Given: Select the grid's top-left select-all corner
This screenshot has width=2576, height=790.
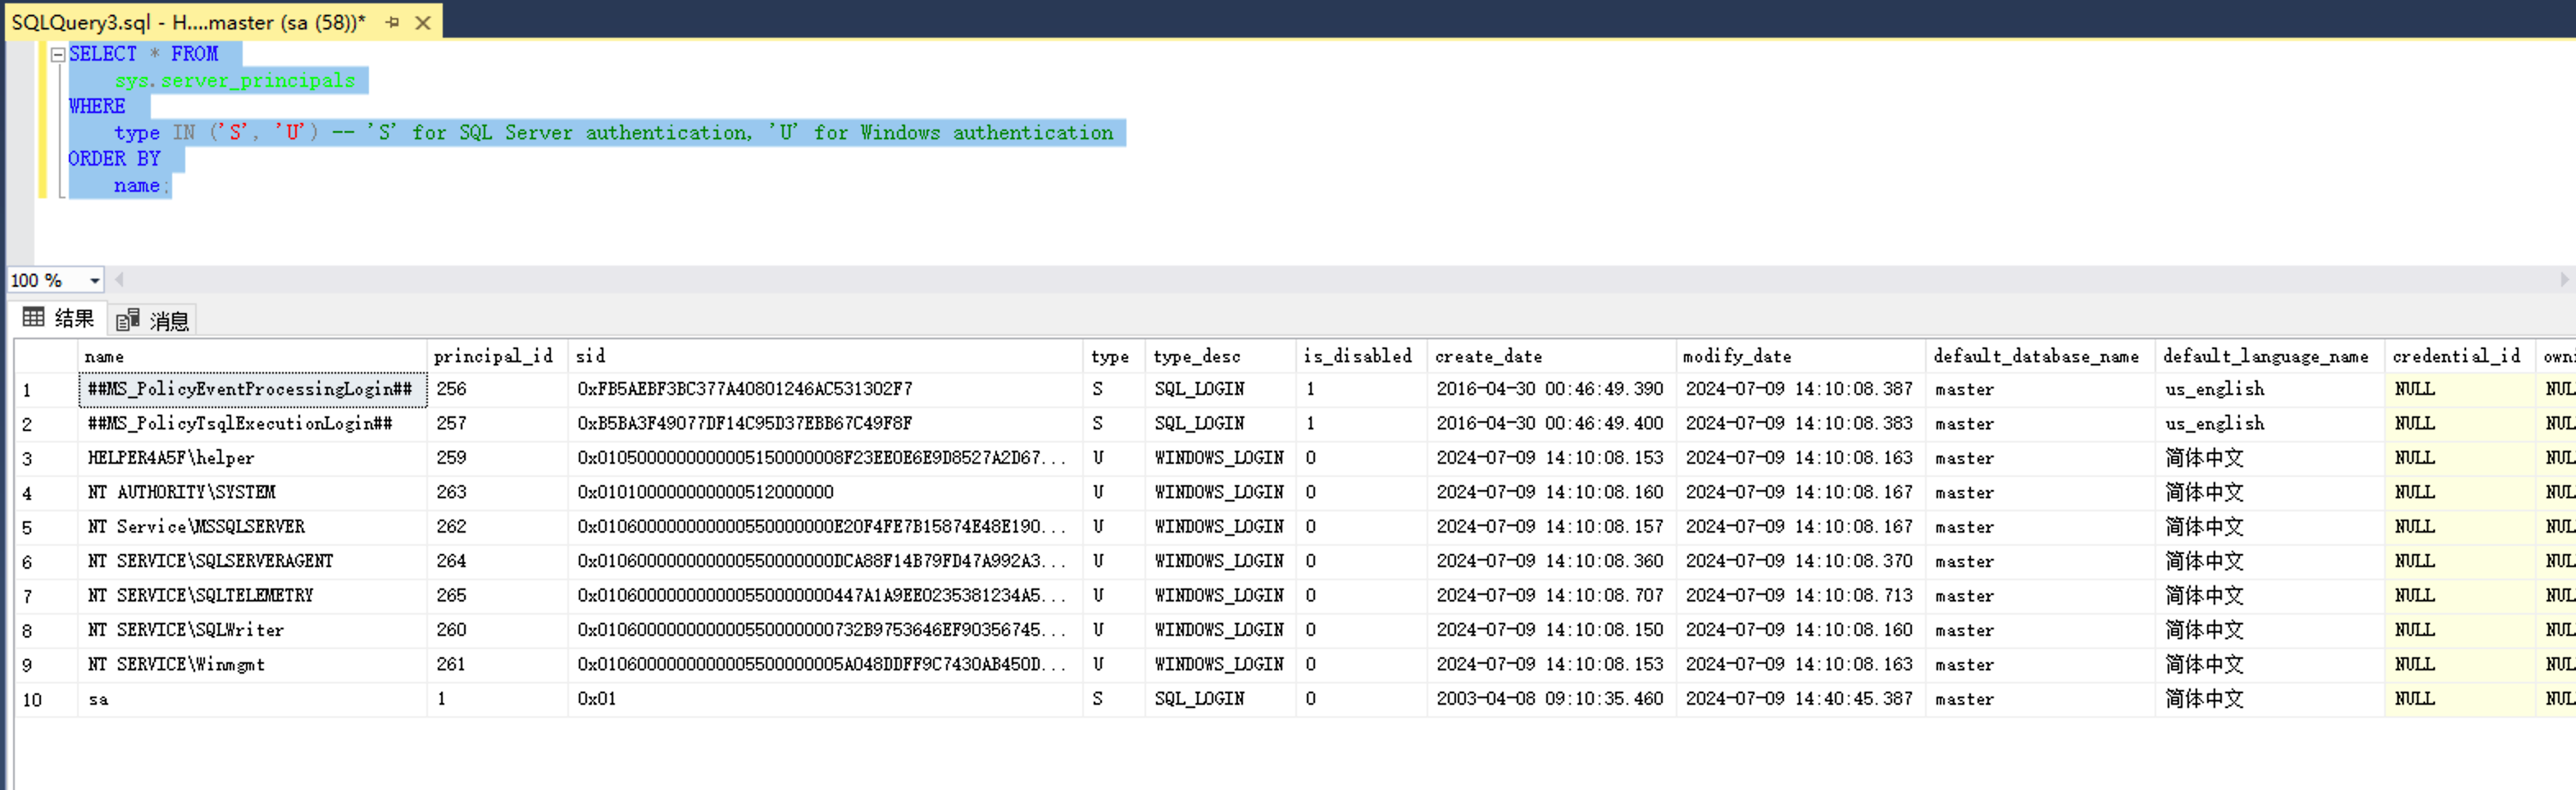Looking at the screenshot, I should click(45, 356).
